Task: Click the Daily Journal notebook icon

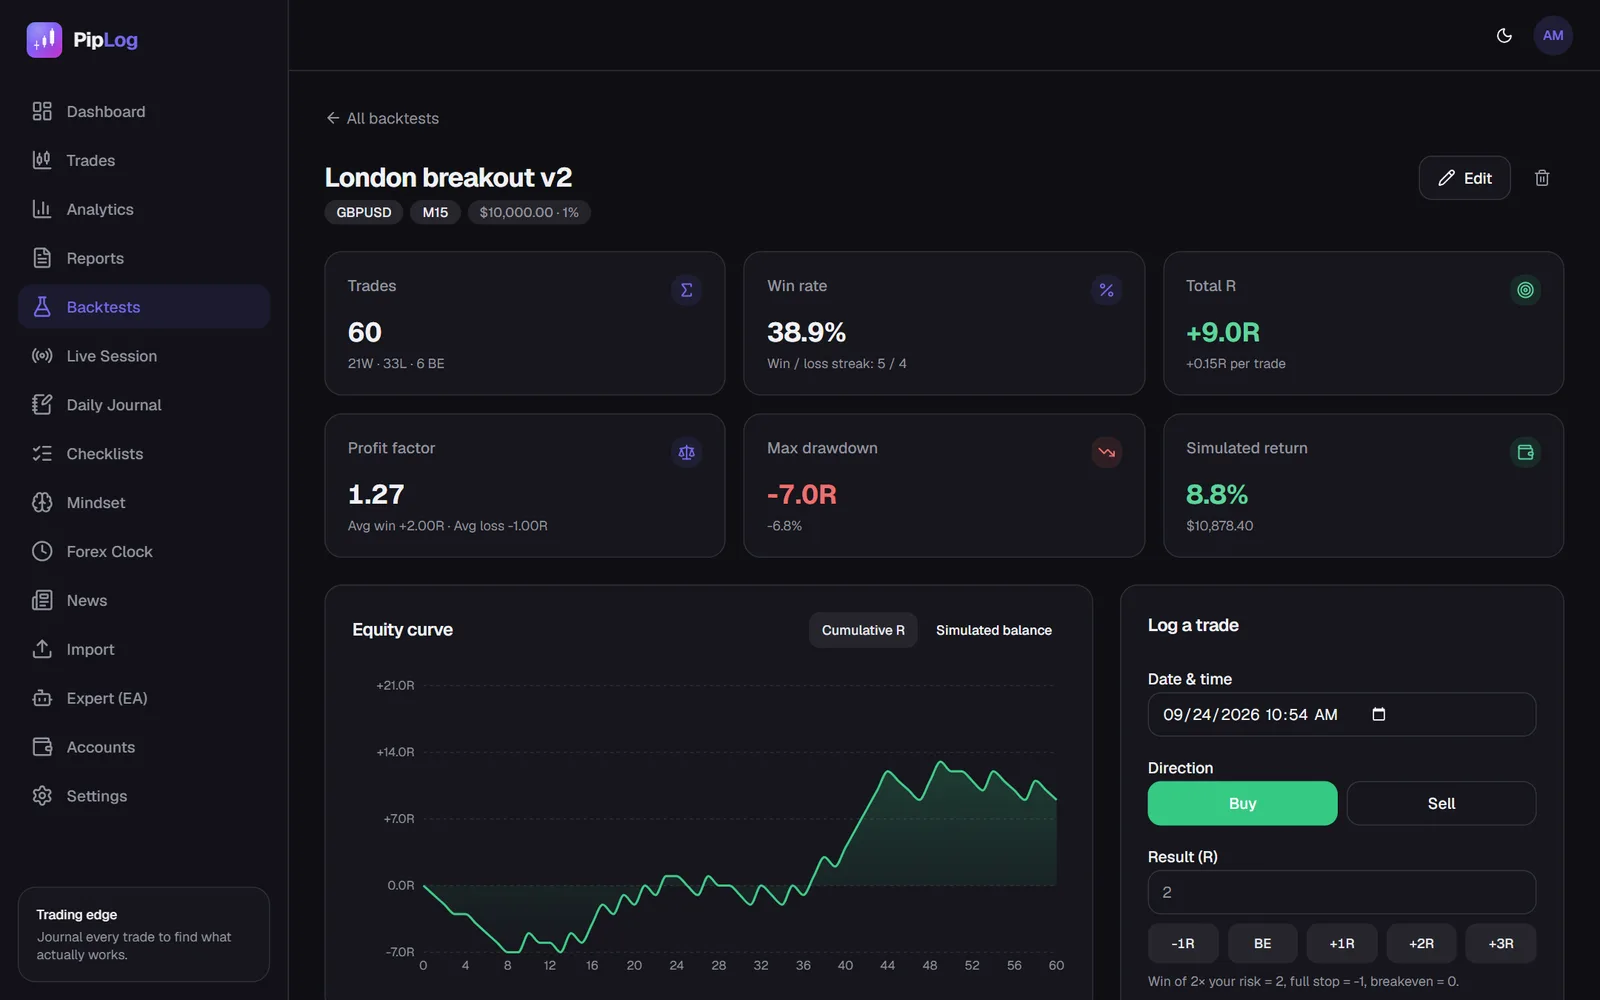Action: (x=42, y=405)
